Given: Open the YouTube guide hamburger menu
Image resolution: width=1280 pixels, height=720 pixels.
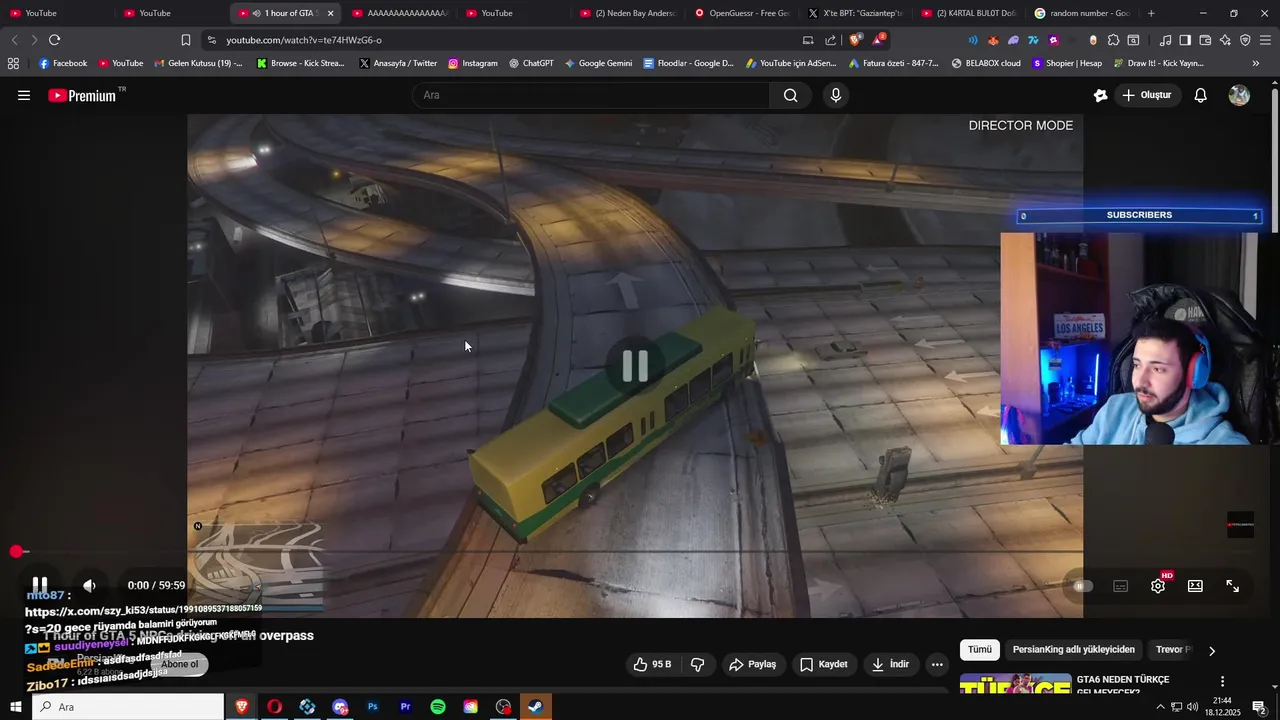Looking at the screenshot, I should coord(24,95).
